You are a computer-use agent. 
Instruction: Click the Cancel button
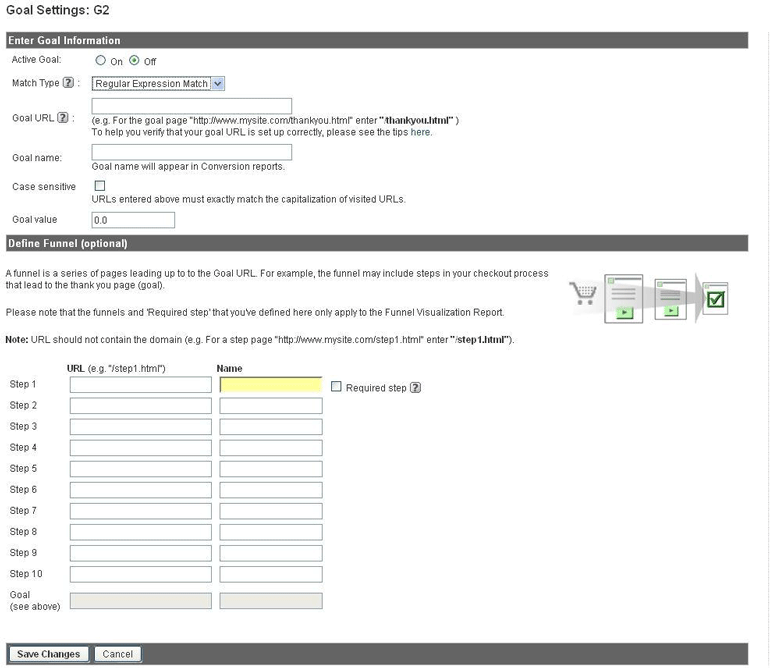118,654
